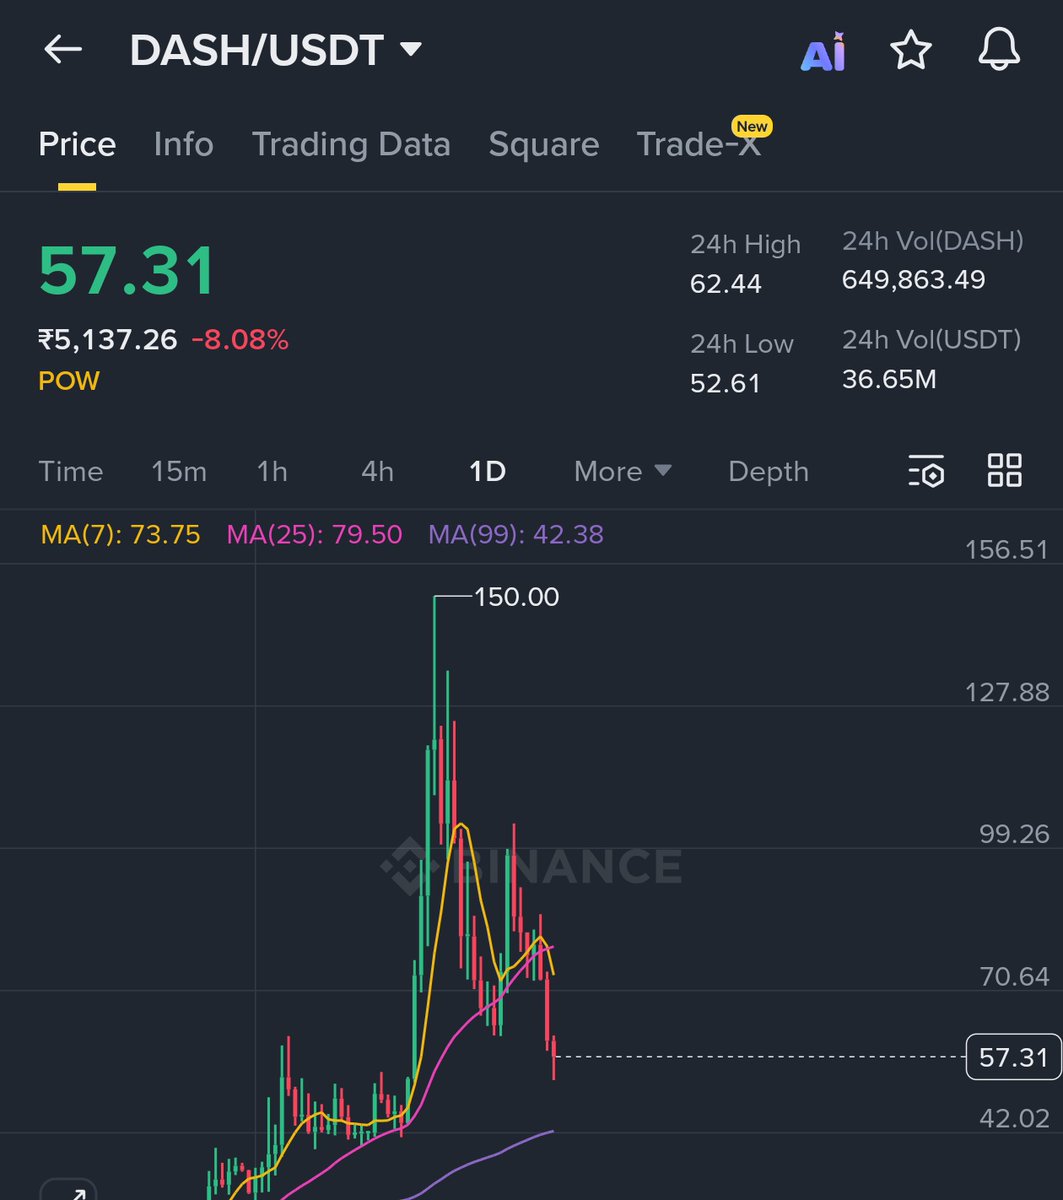Screen dimensions: 1063x1200
Task: Open the Depth chart view
Action: tap(768, 471)
